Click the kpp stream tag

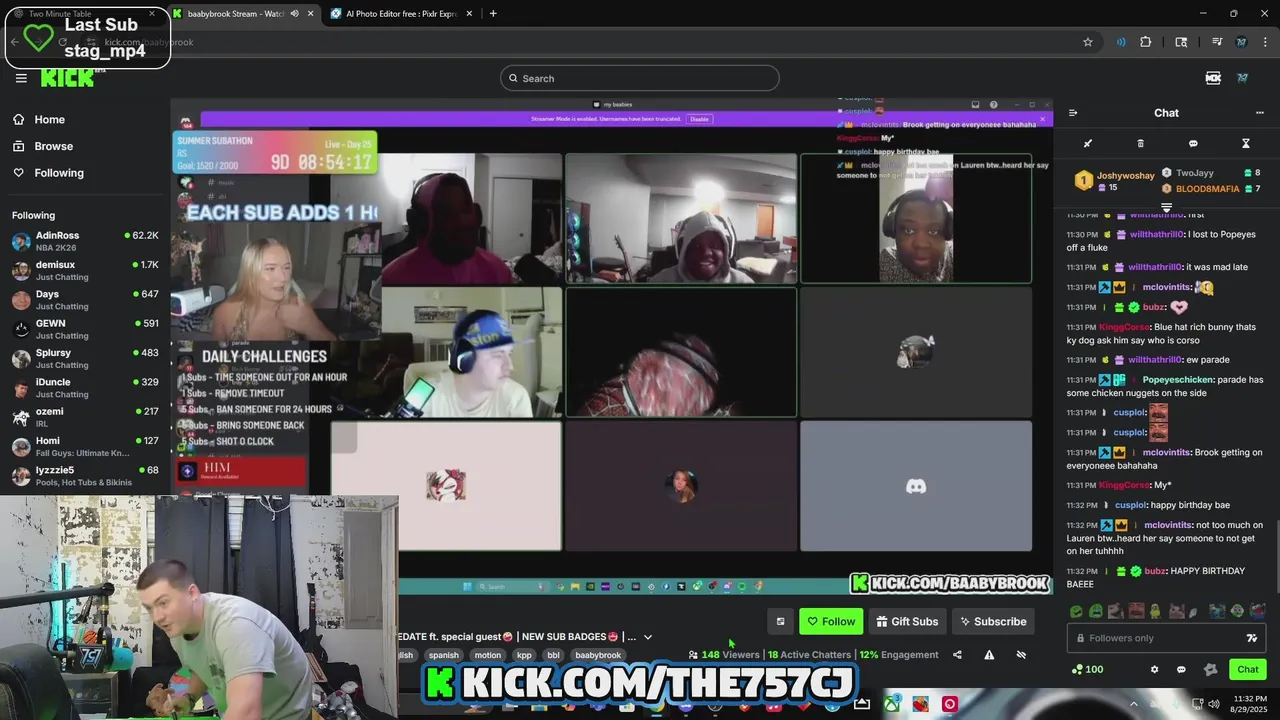pyautogui.click(x=524, y=655)
